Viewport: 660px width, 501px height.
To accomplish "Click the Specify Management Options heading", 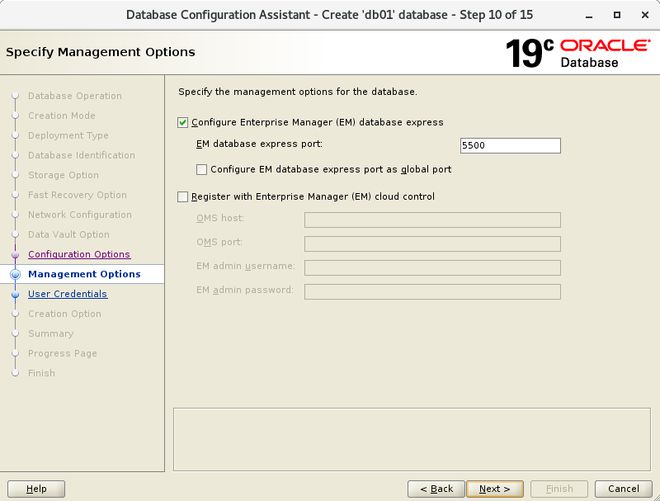I will pyautogui.click(x=101, y=52).
